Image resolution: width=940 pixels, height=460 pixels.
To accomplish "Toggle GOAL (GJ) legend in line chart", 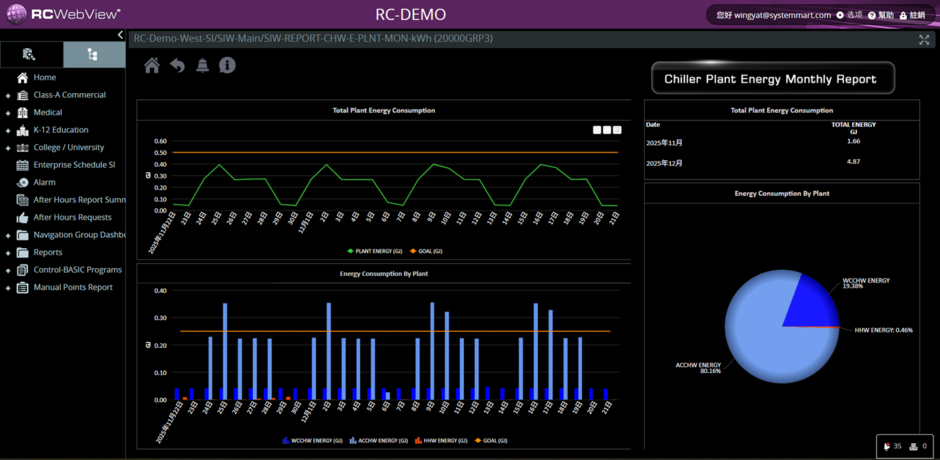I will 426,251.
